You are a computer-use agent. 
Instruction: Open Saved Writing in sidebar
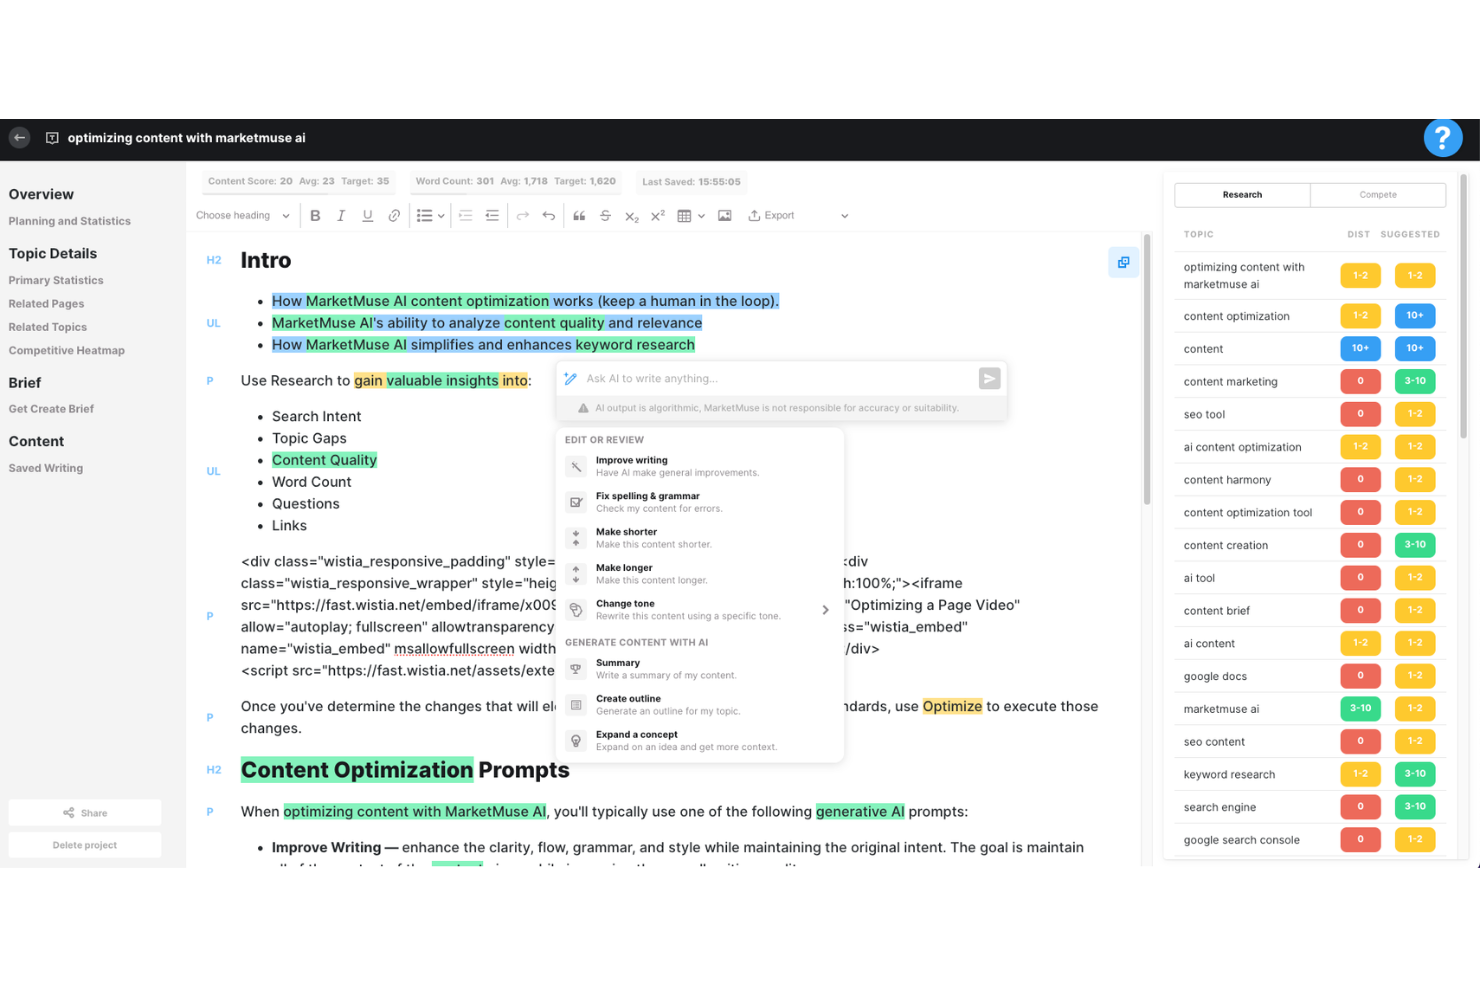click(x=46, y=468)
